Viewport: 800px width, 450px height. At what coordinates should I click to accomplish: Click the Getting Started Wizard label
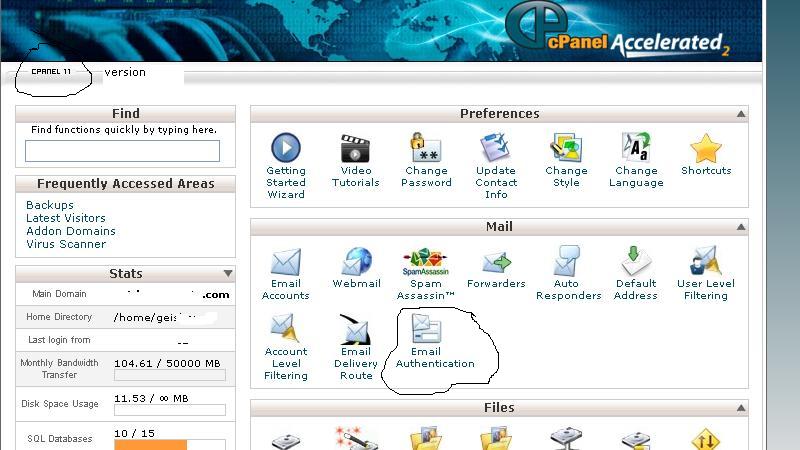286,183
